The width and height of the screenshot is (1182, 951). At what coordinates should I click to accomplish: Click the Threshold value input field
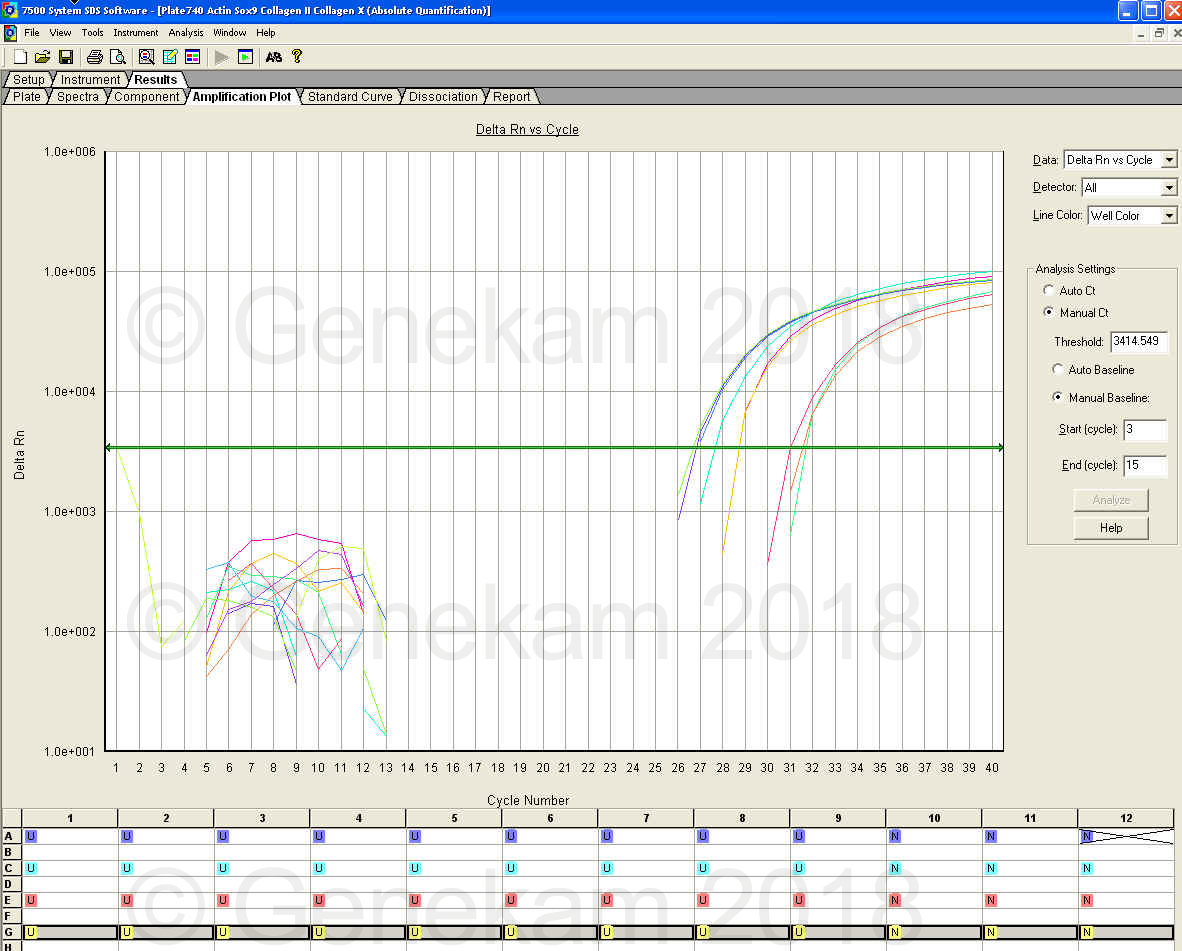click(x=1138, y=342)
